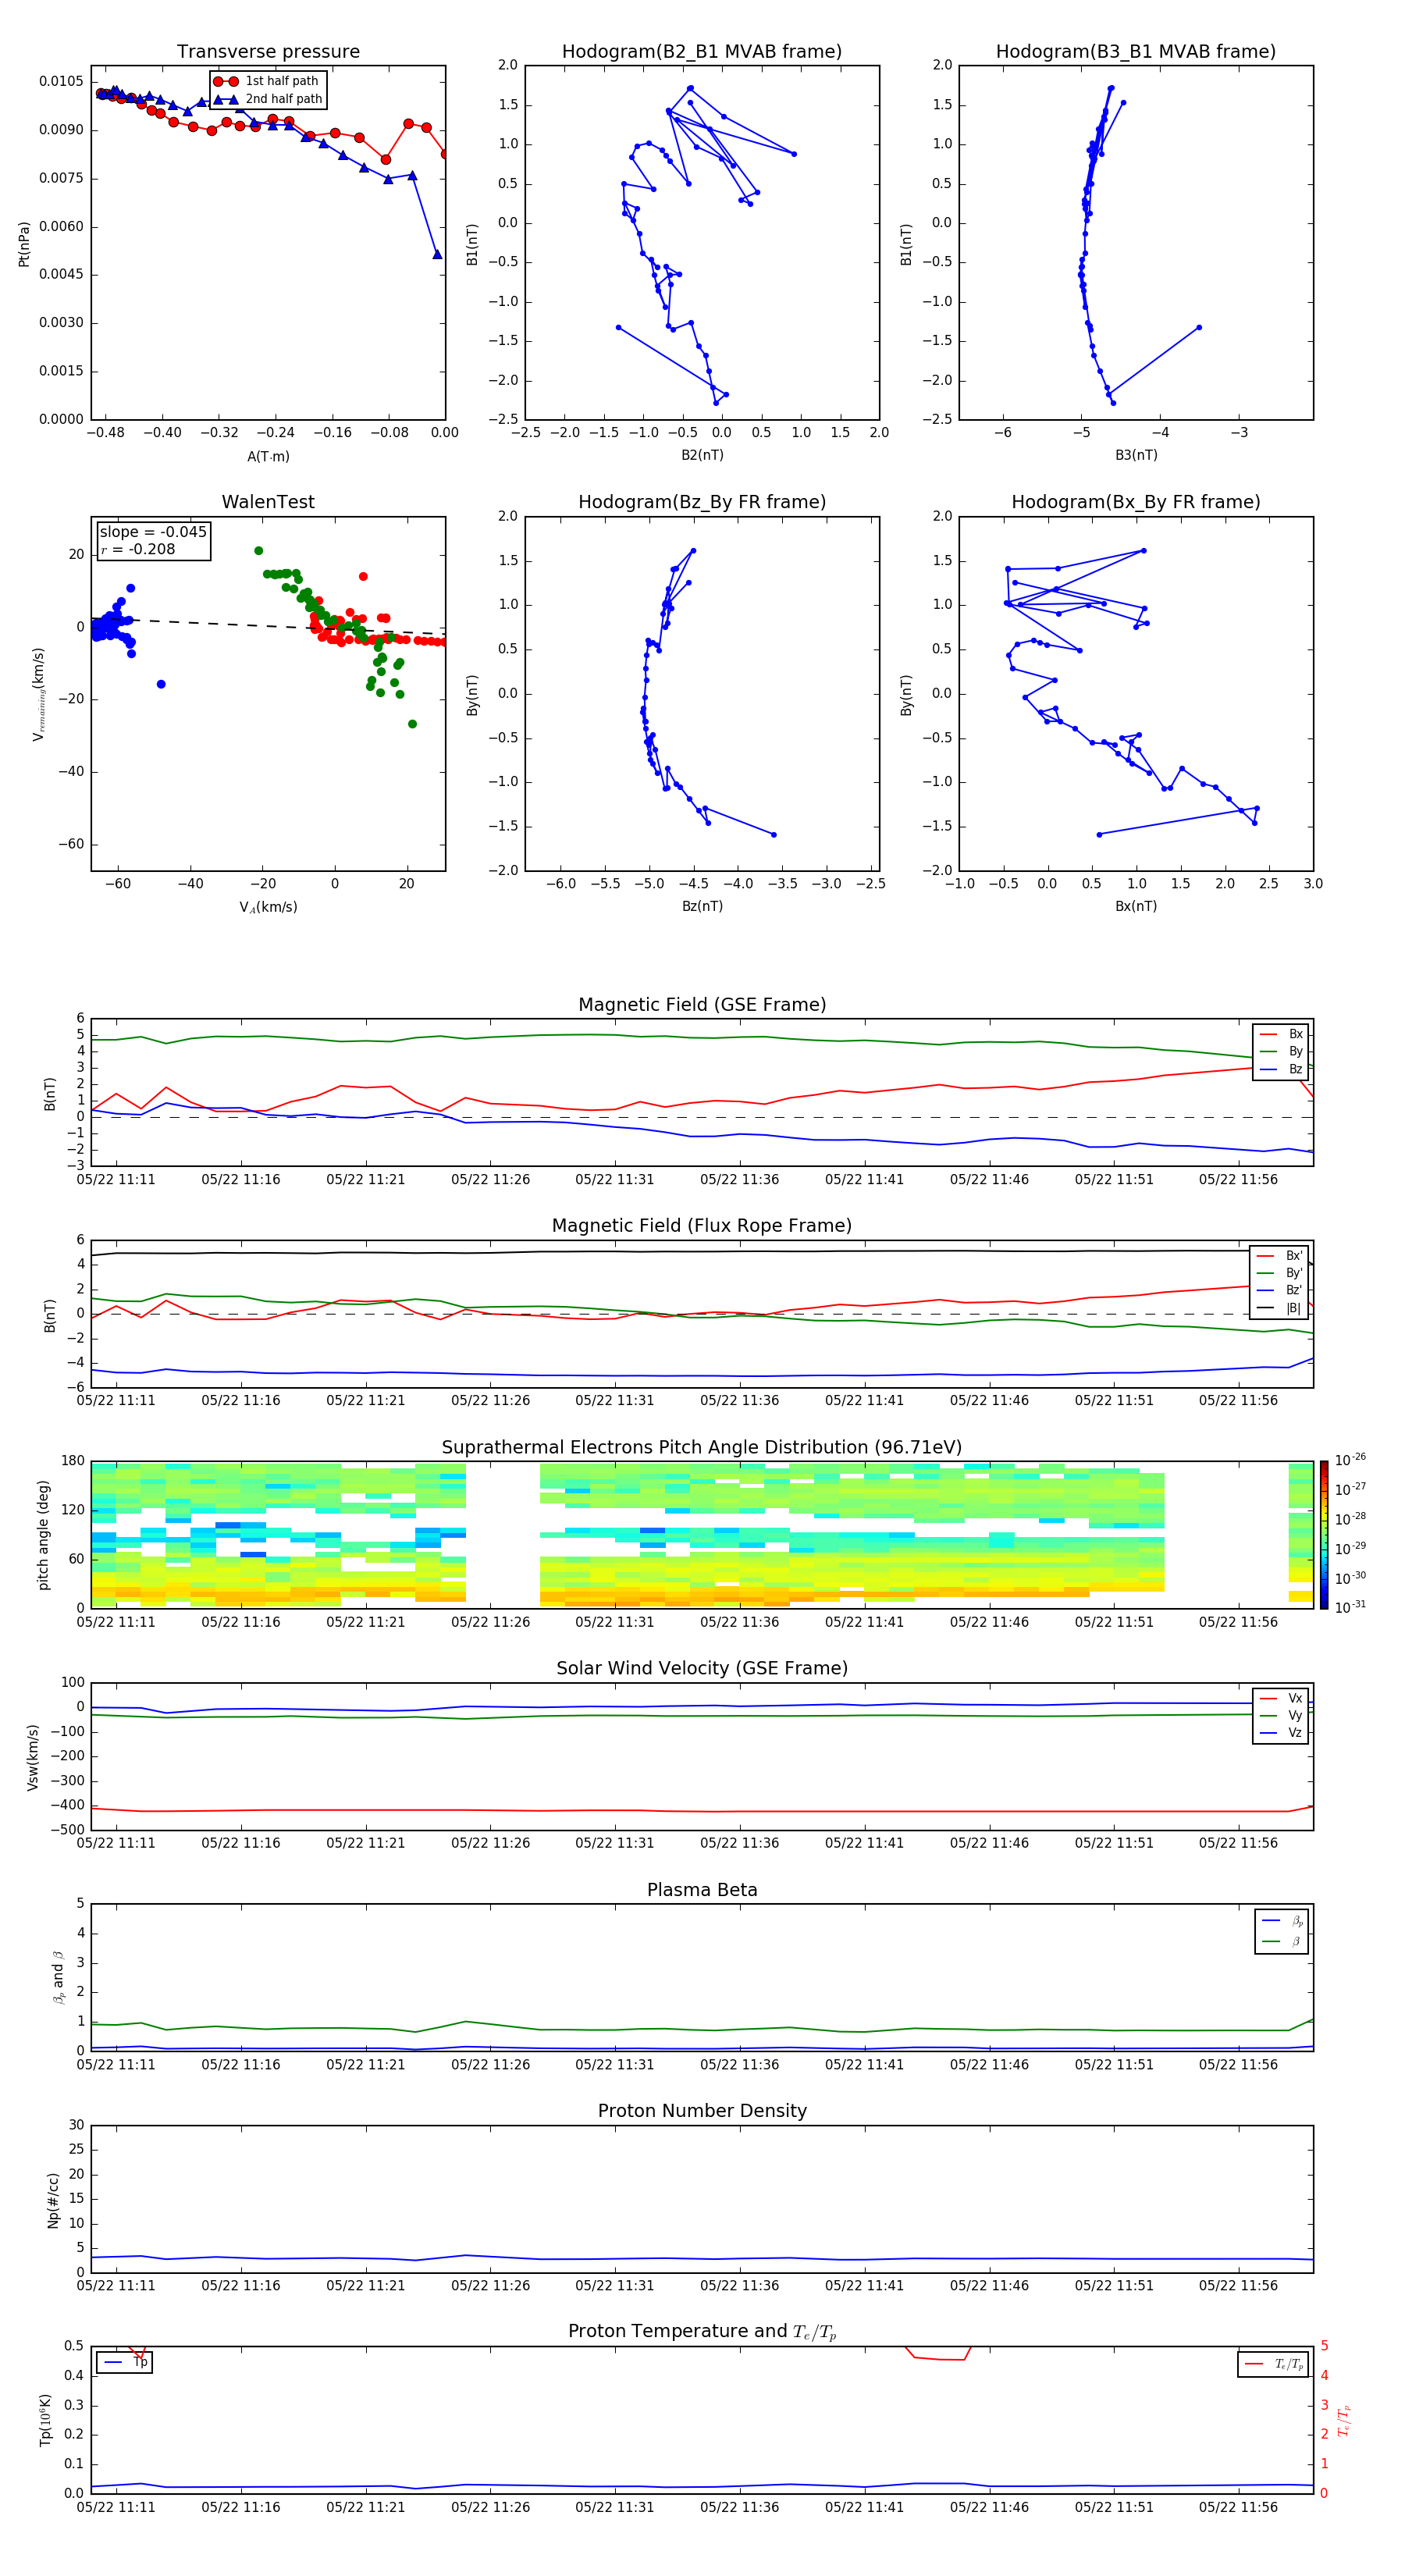This screenshot has width=1405, height=2576.
Task: Click the 'Bz' legend entry in GSE plot
Action: pyautogui.click(x=1282, y=1069)
